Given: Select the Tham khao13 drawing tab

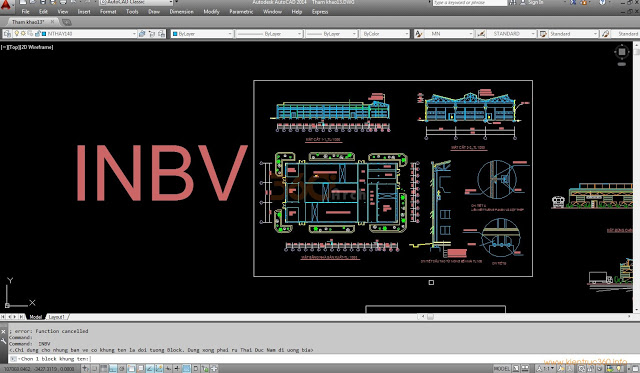Looking at the screenshot, I should pyautogui.click(x=28, y=22).
